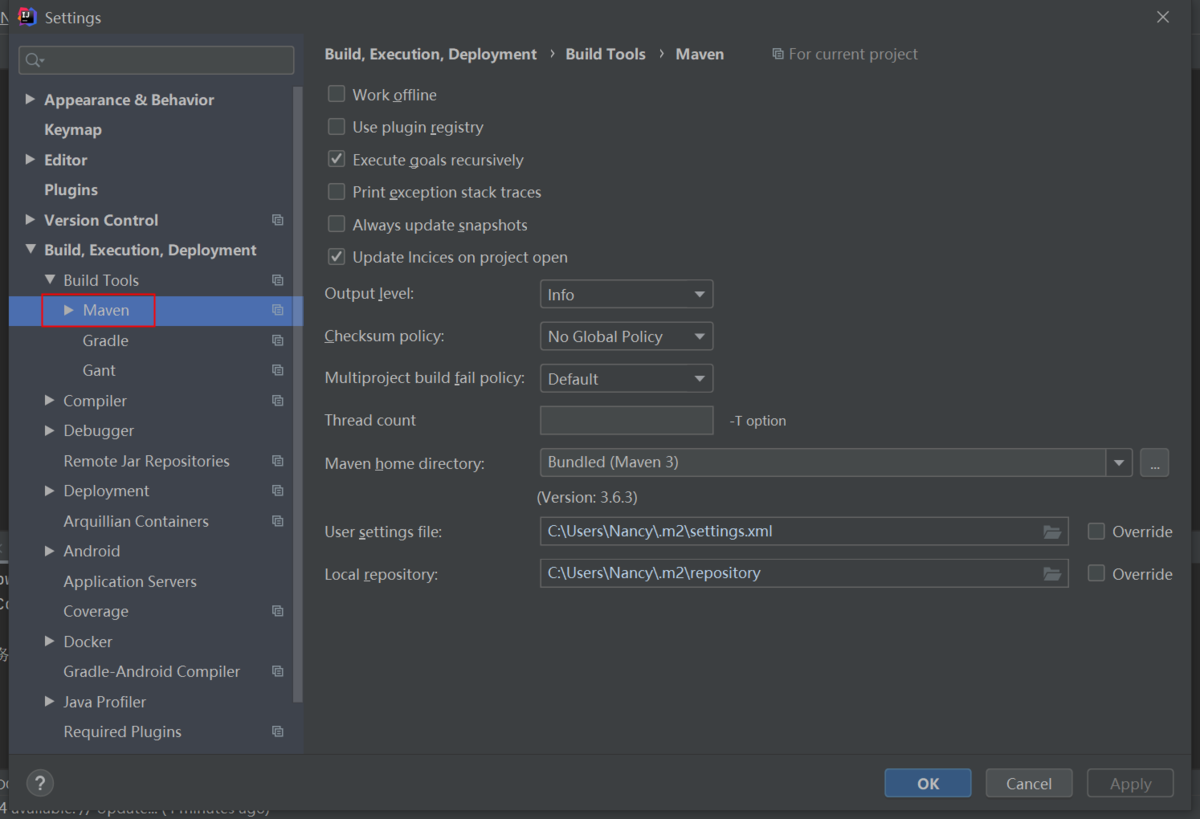
Task: Select Gradle under Build Tools
Action: click(x=106, y=341)
